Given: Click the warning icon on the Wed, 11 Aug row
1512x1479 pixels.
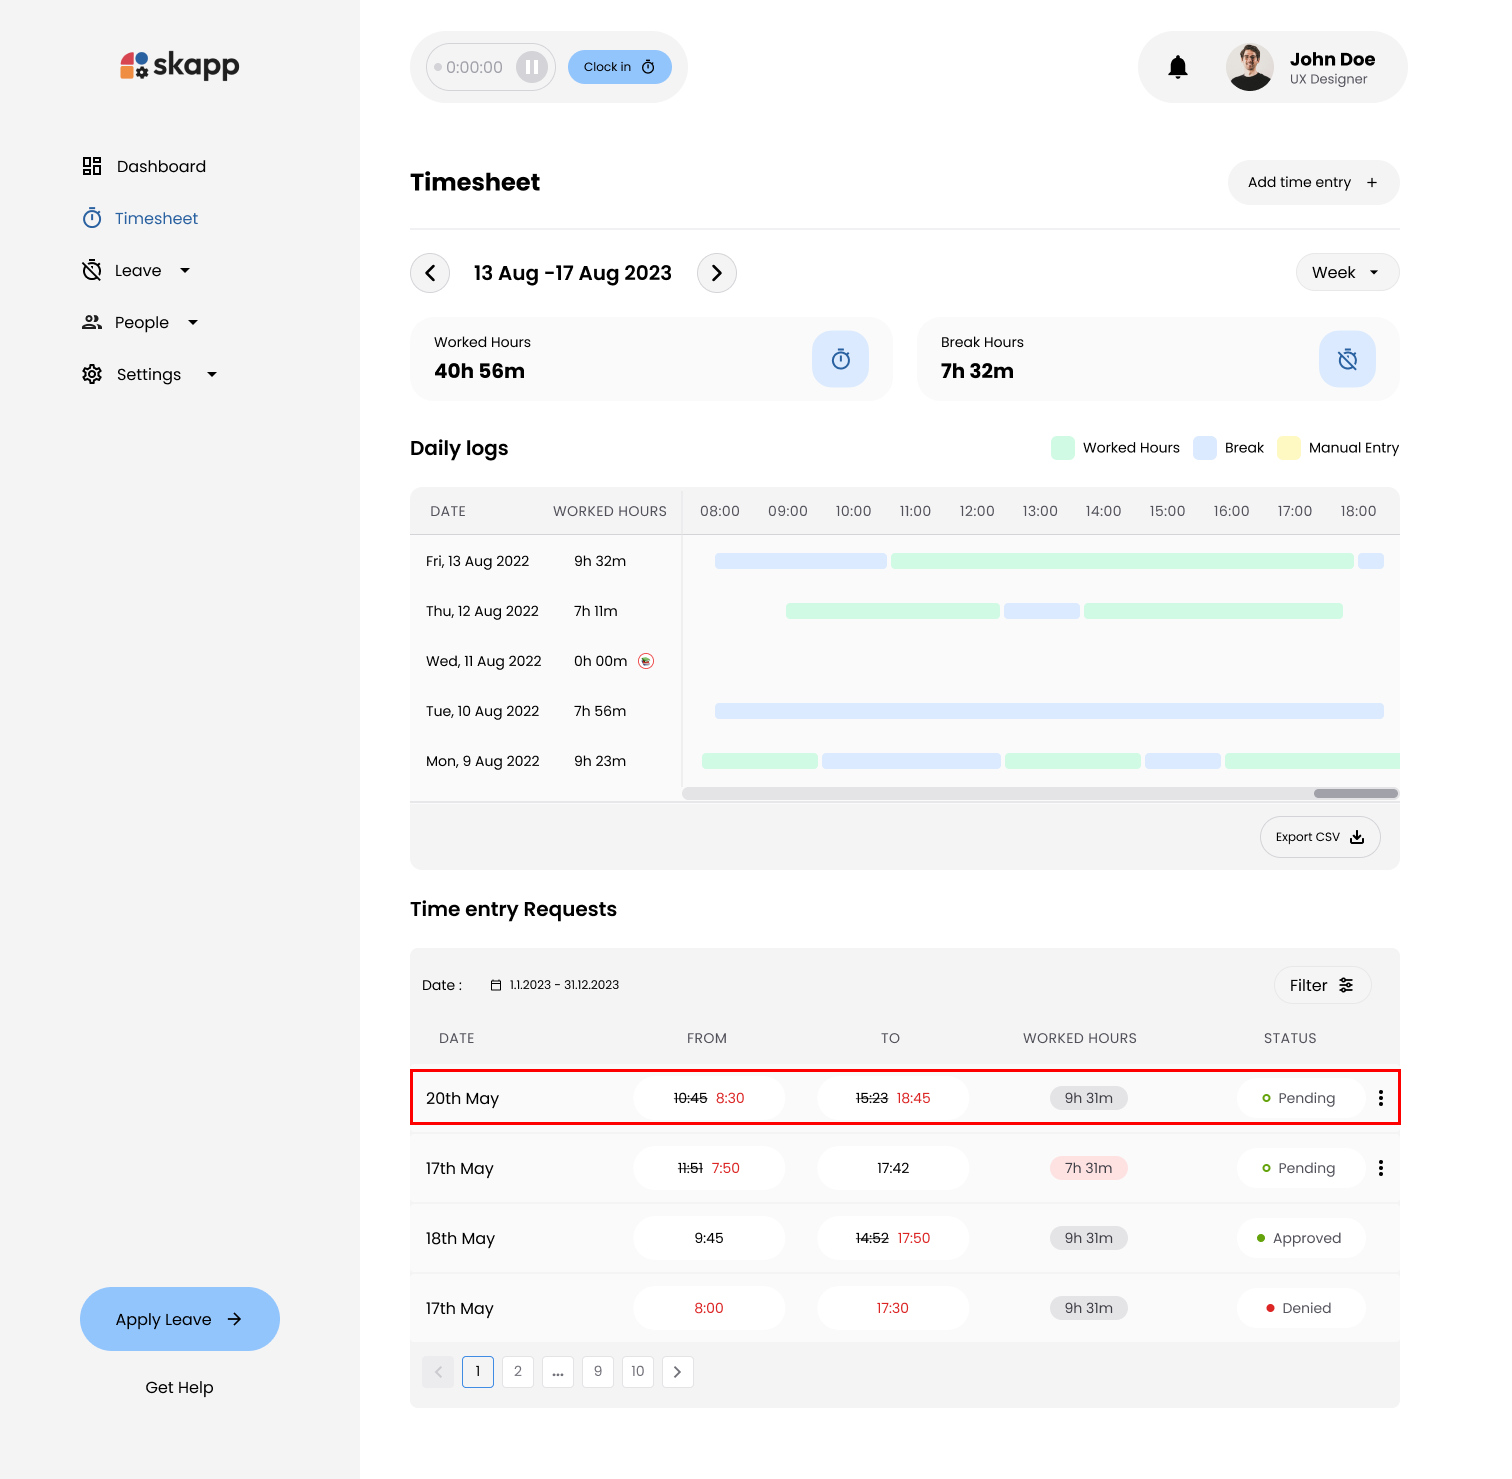Looking at the screenshot, I should point(646,661).
